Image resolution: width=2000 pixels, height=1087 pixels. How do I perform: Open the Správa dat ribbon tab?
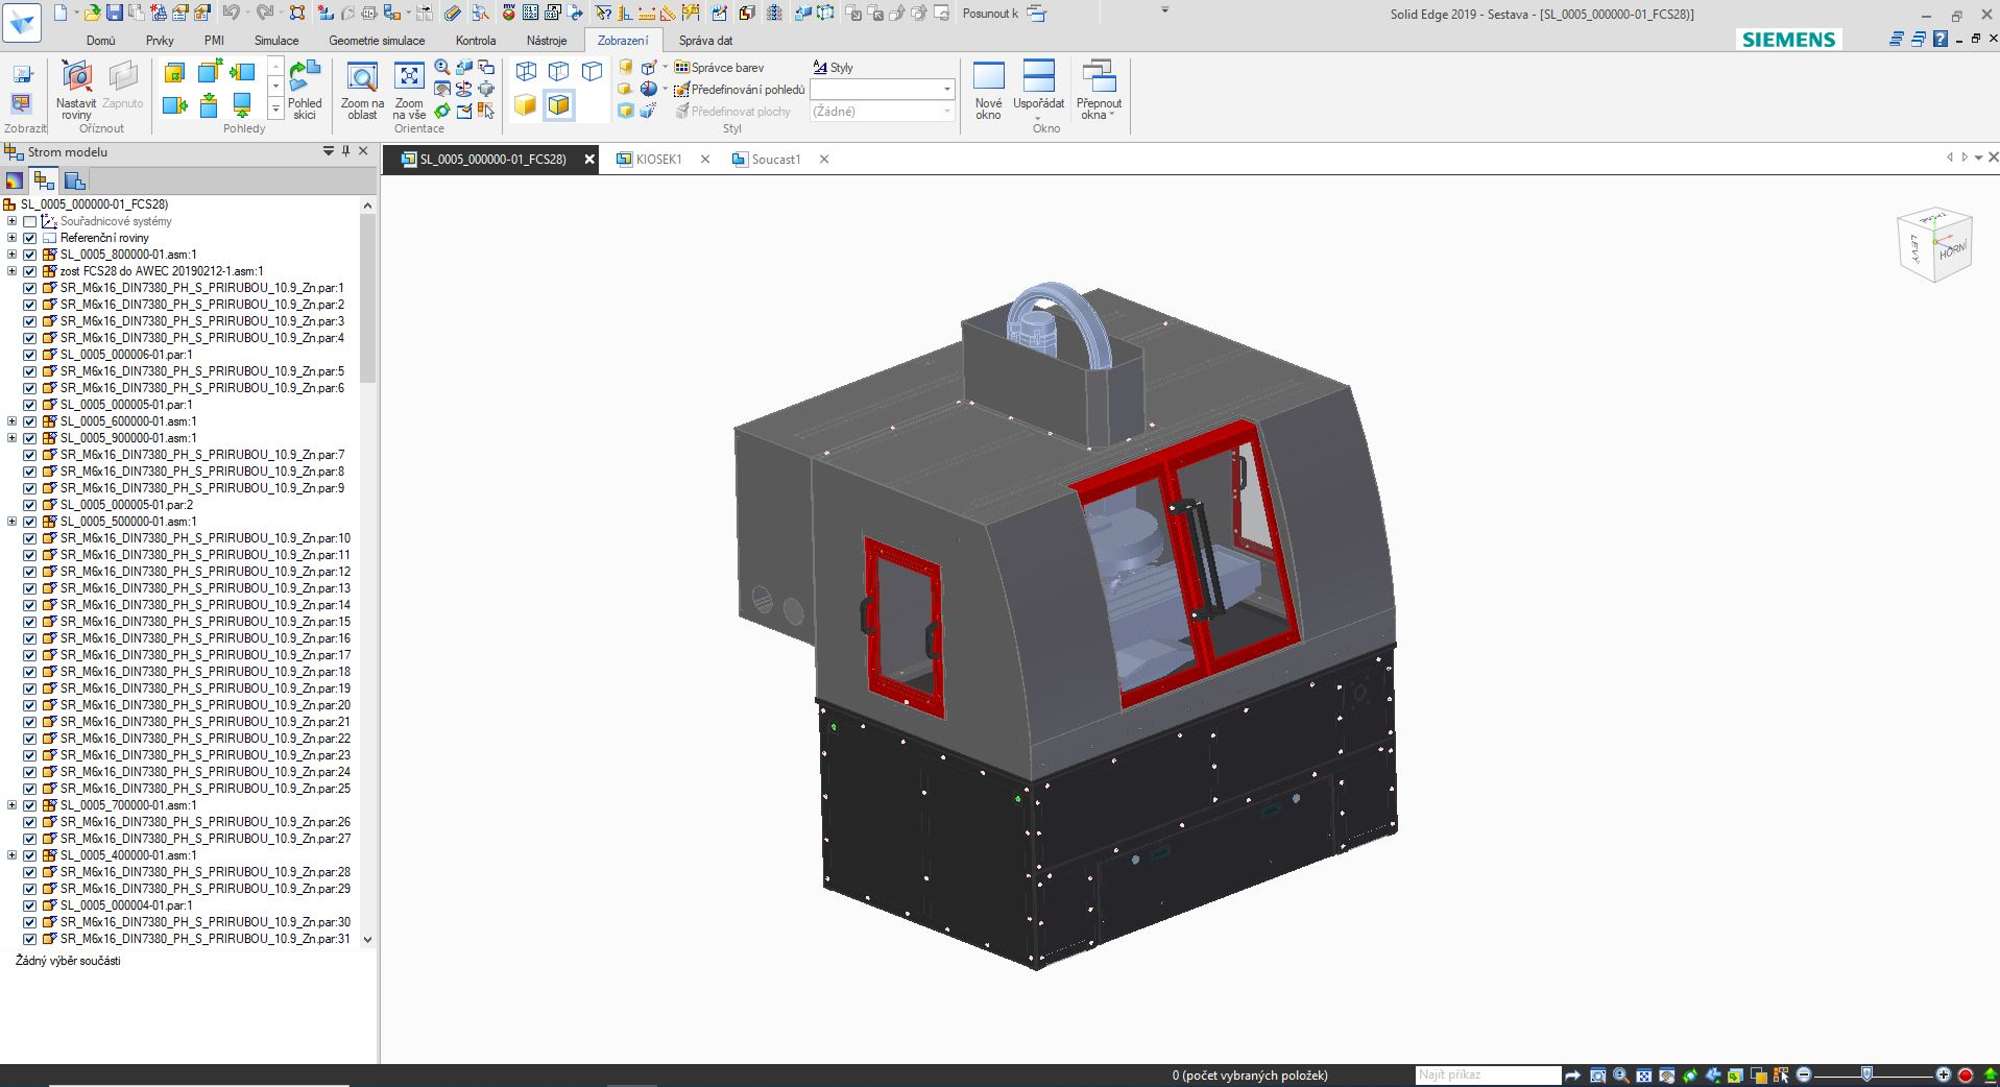(705, 40)
